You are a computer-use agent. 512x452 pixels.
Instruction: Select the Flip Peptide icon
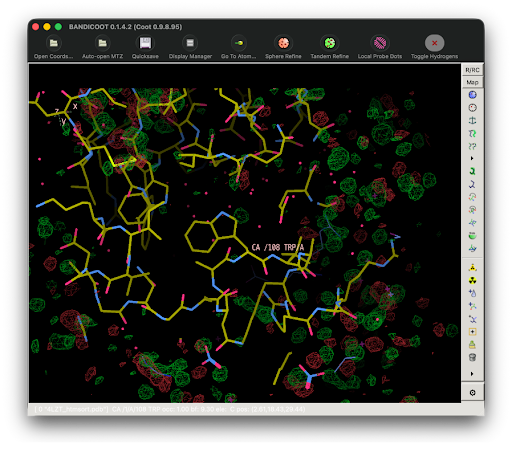pos(472,222)
